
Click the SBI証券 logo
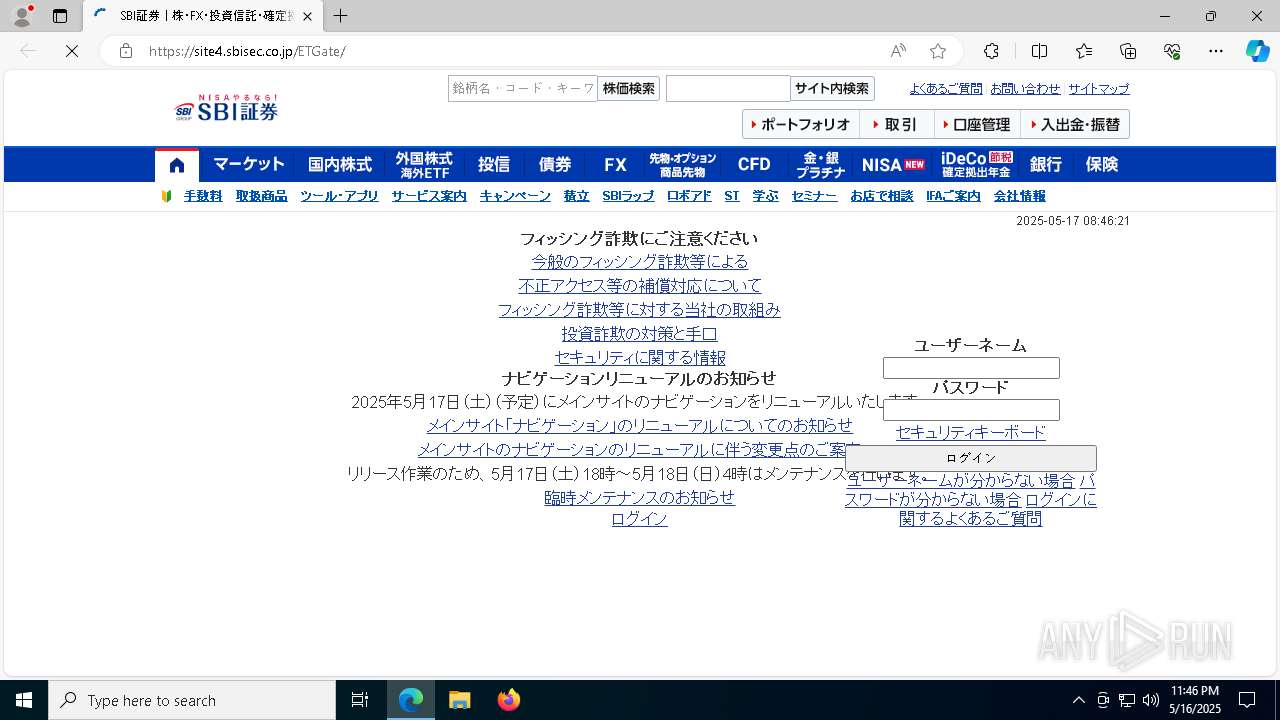(x=226, y=108)
